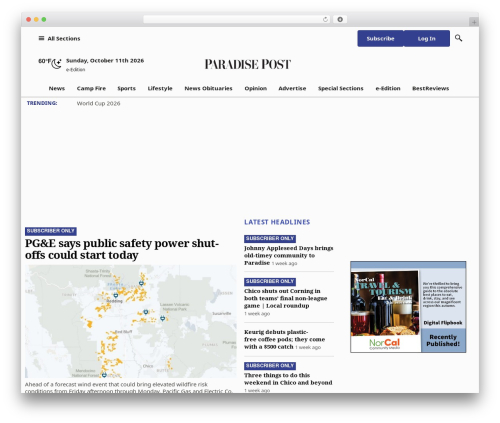Click the browser extension icon beside address bar

(340, 19)
